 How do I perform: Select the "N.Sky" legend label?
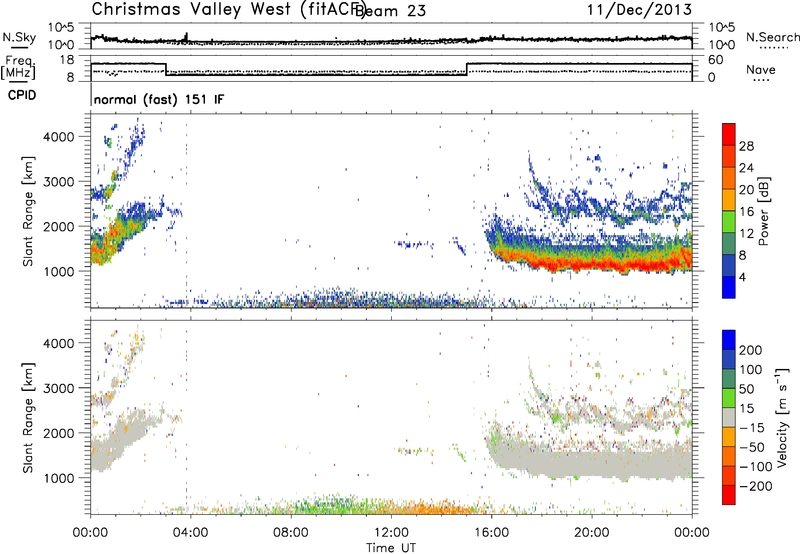click(19, 37)
